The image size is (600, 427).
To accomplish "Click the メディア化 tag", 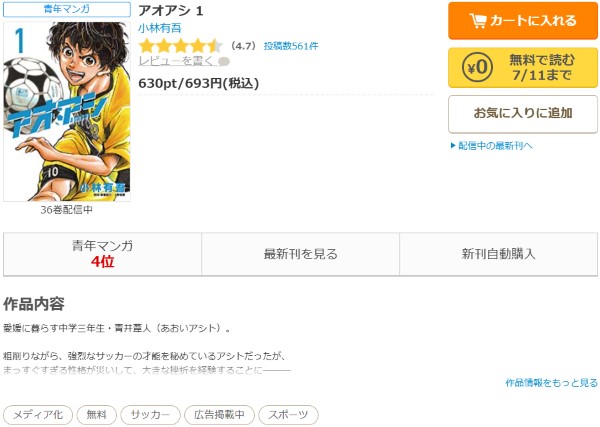I will click(38, 415).
